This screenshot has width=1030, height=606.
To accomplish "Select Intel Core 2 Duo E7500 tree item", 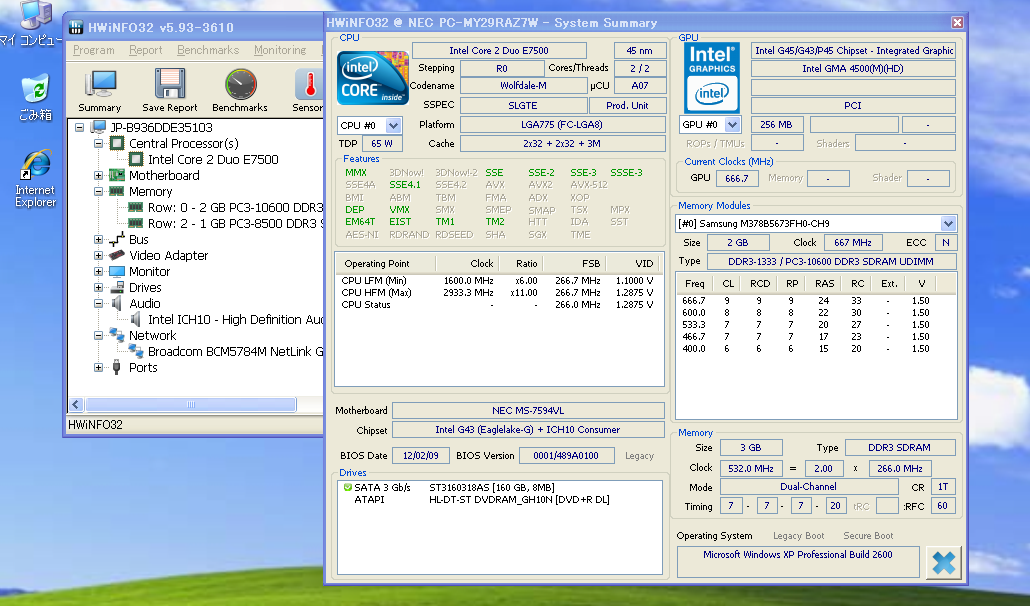I will point(213,160).
